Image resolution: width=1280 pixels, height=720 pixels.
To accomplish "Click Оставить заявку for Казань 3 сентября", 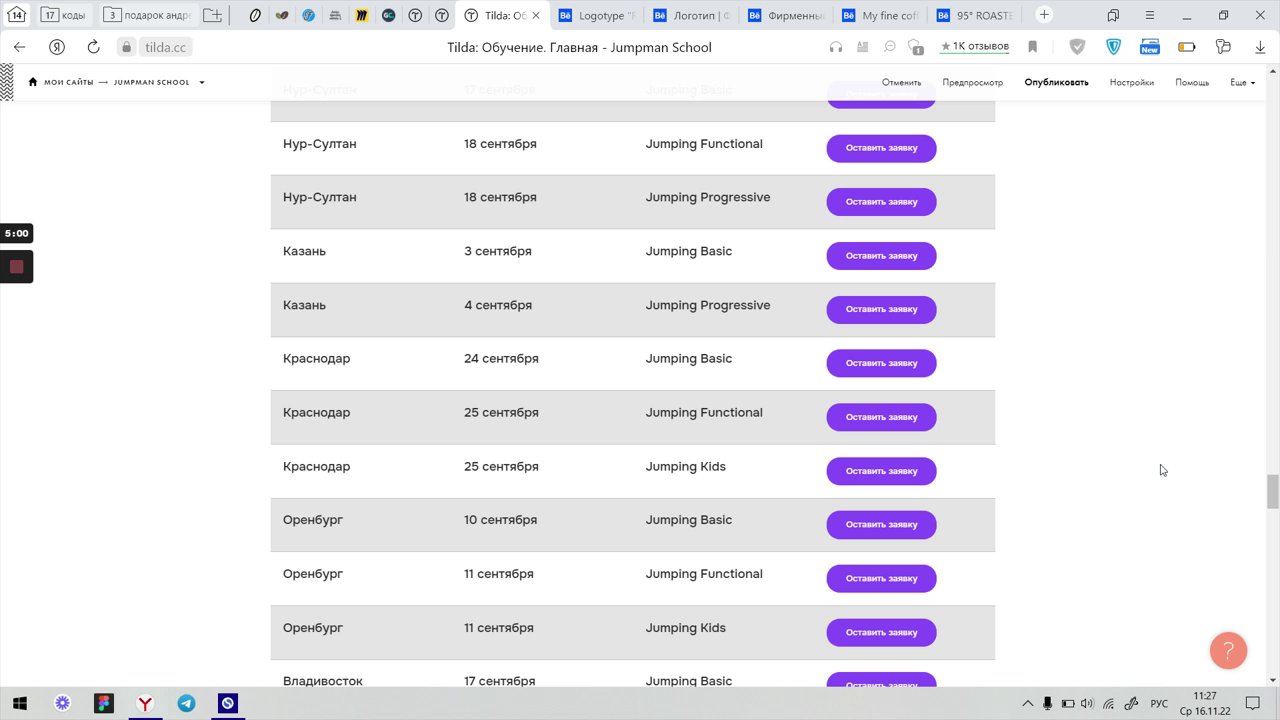I will [x=881, y=255].
